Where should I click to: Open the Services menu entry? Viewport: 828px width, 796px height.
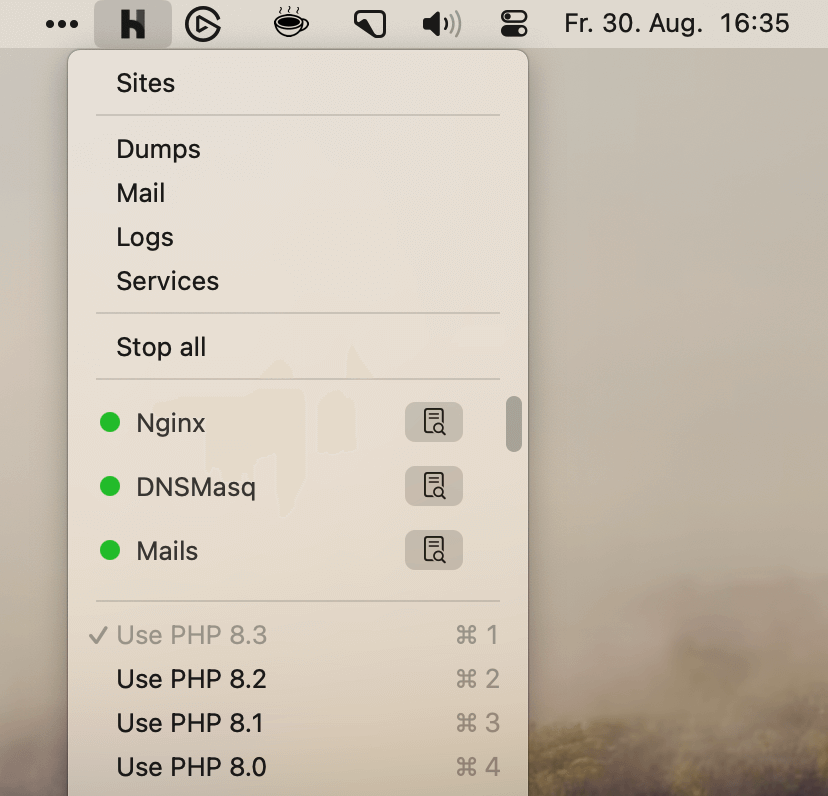[298, 281]
